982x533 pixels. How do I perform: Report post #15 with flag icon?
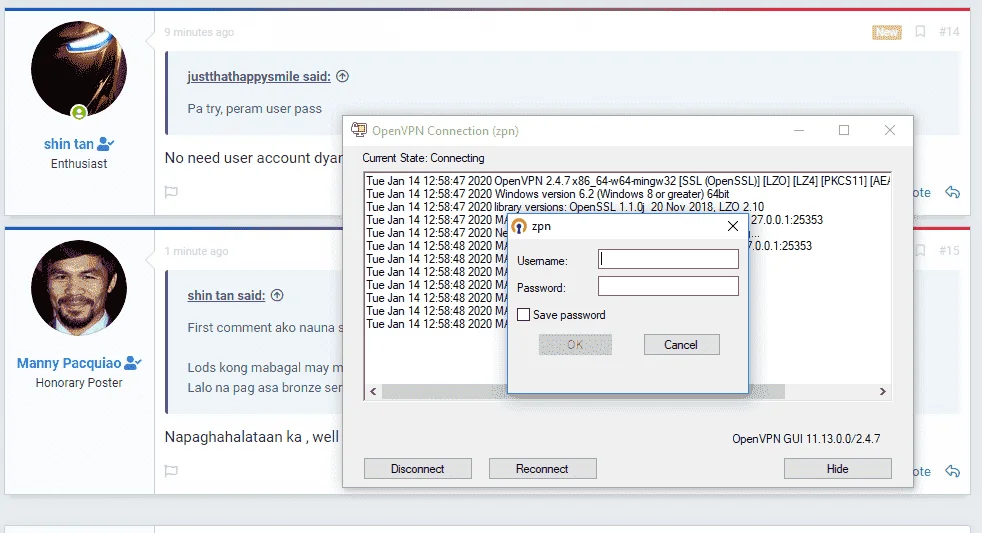tap(172, 471)
